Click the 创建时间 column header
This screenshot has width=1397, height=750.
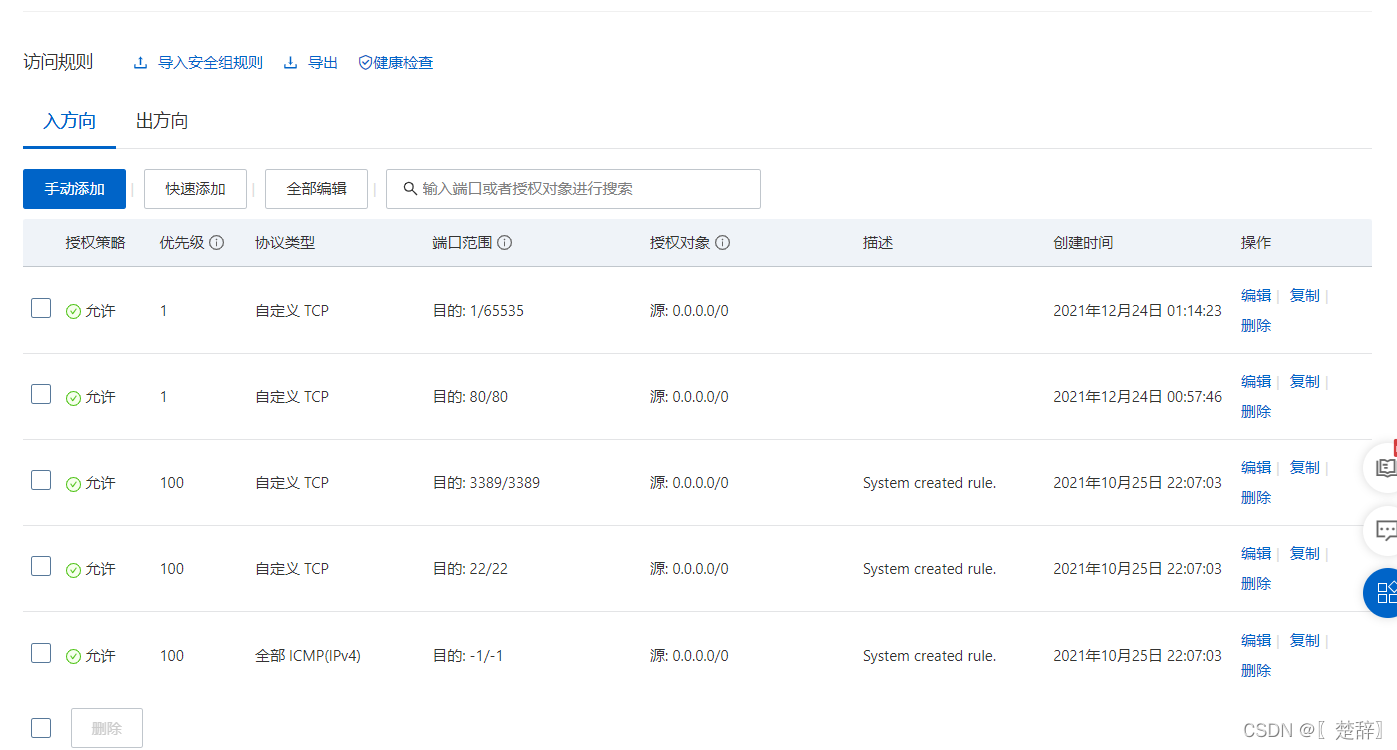(x=1083, y=243)
